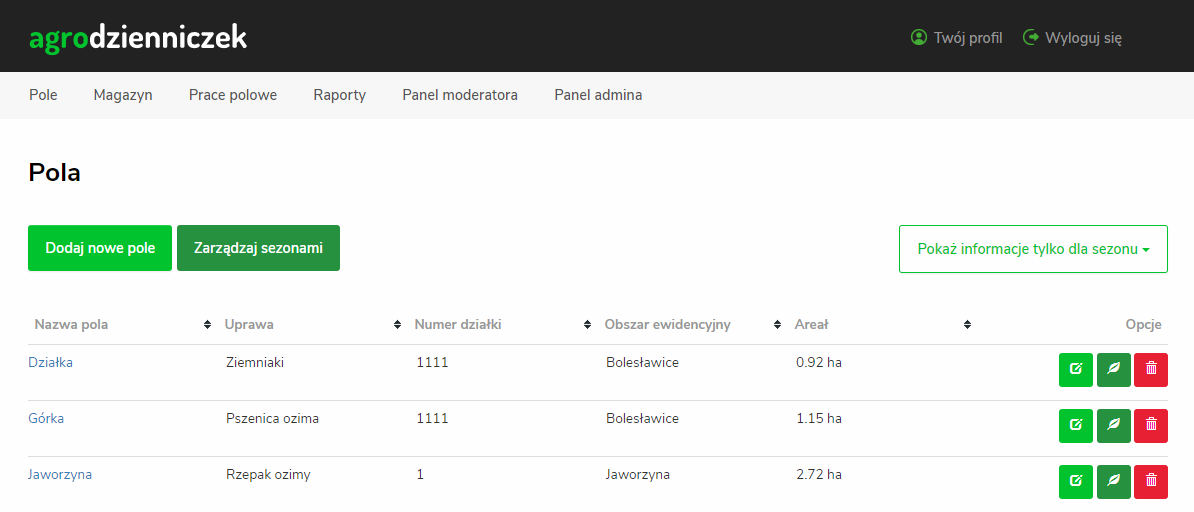
Task: Sort table by Nazwa pola column arrows
Action: [207, 325]
